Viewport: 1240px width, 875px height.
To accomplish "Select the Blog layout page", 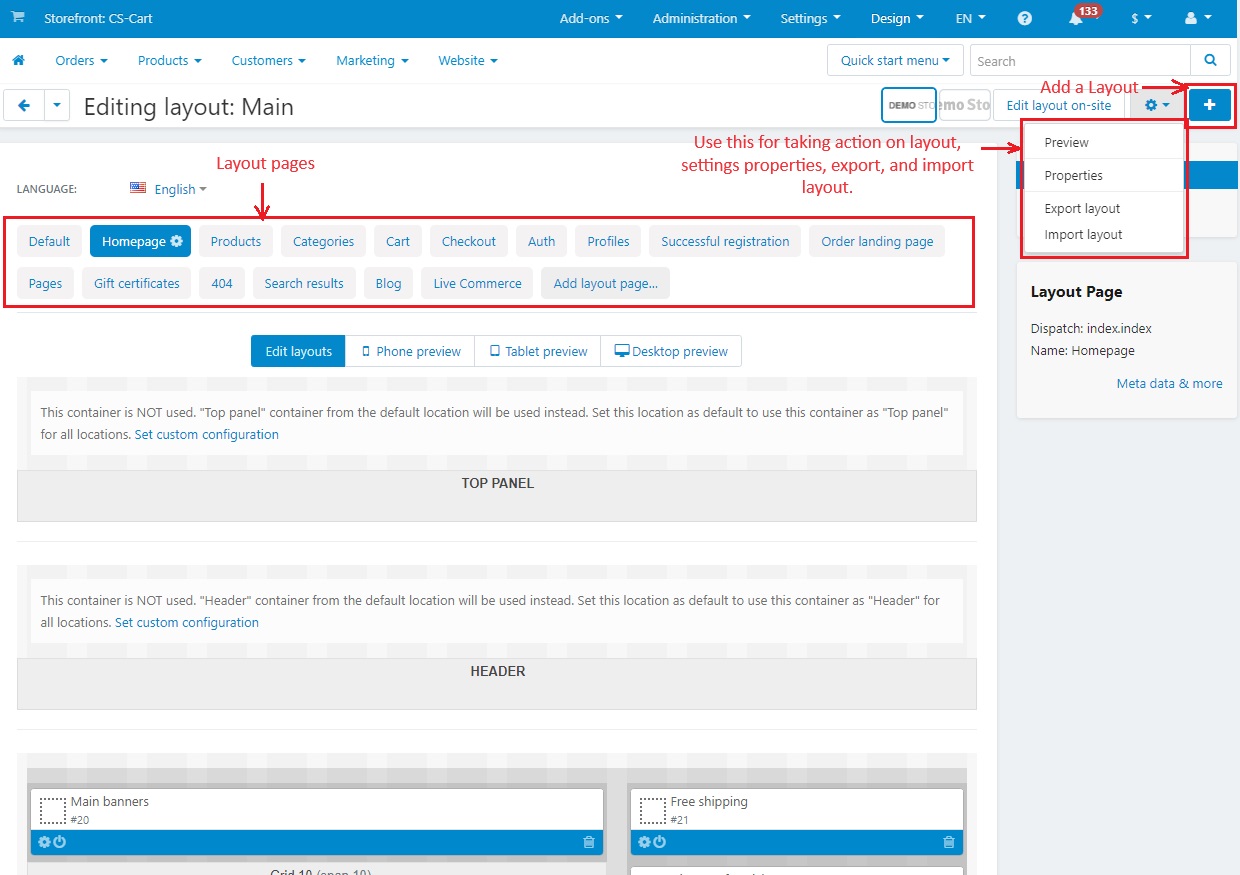I will (x=388, y=283).
